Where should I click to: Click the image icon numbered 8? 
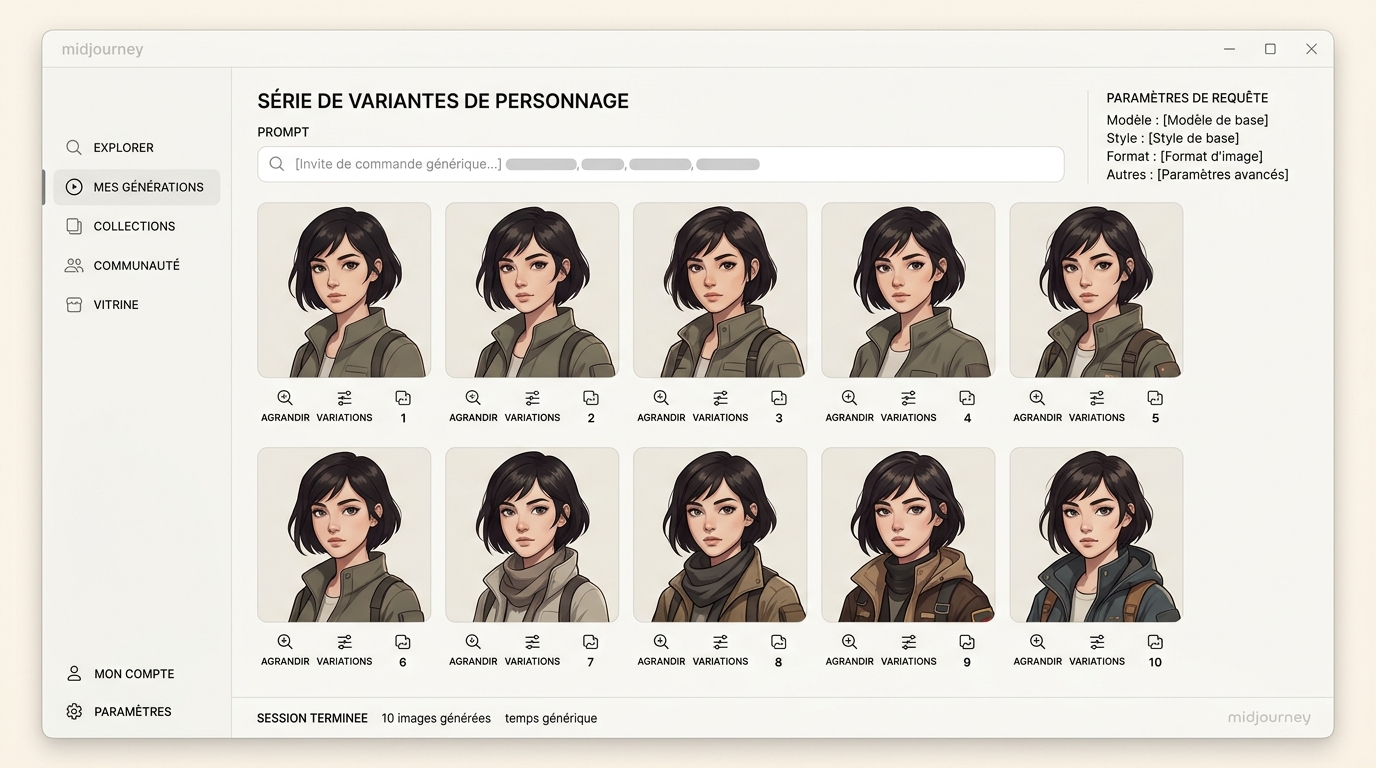(x=779, y=642)
